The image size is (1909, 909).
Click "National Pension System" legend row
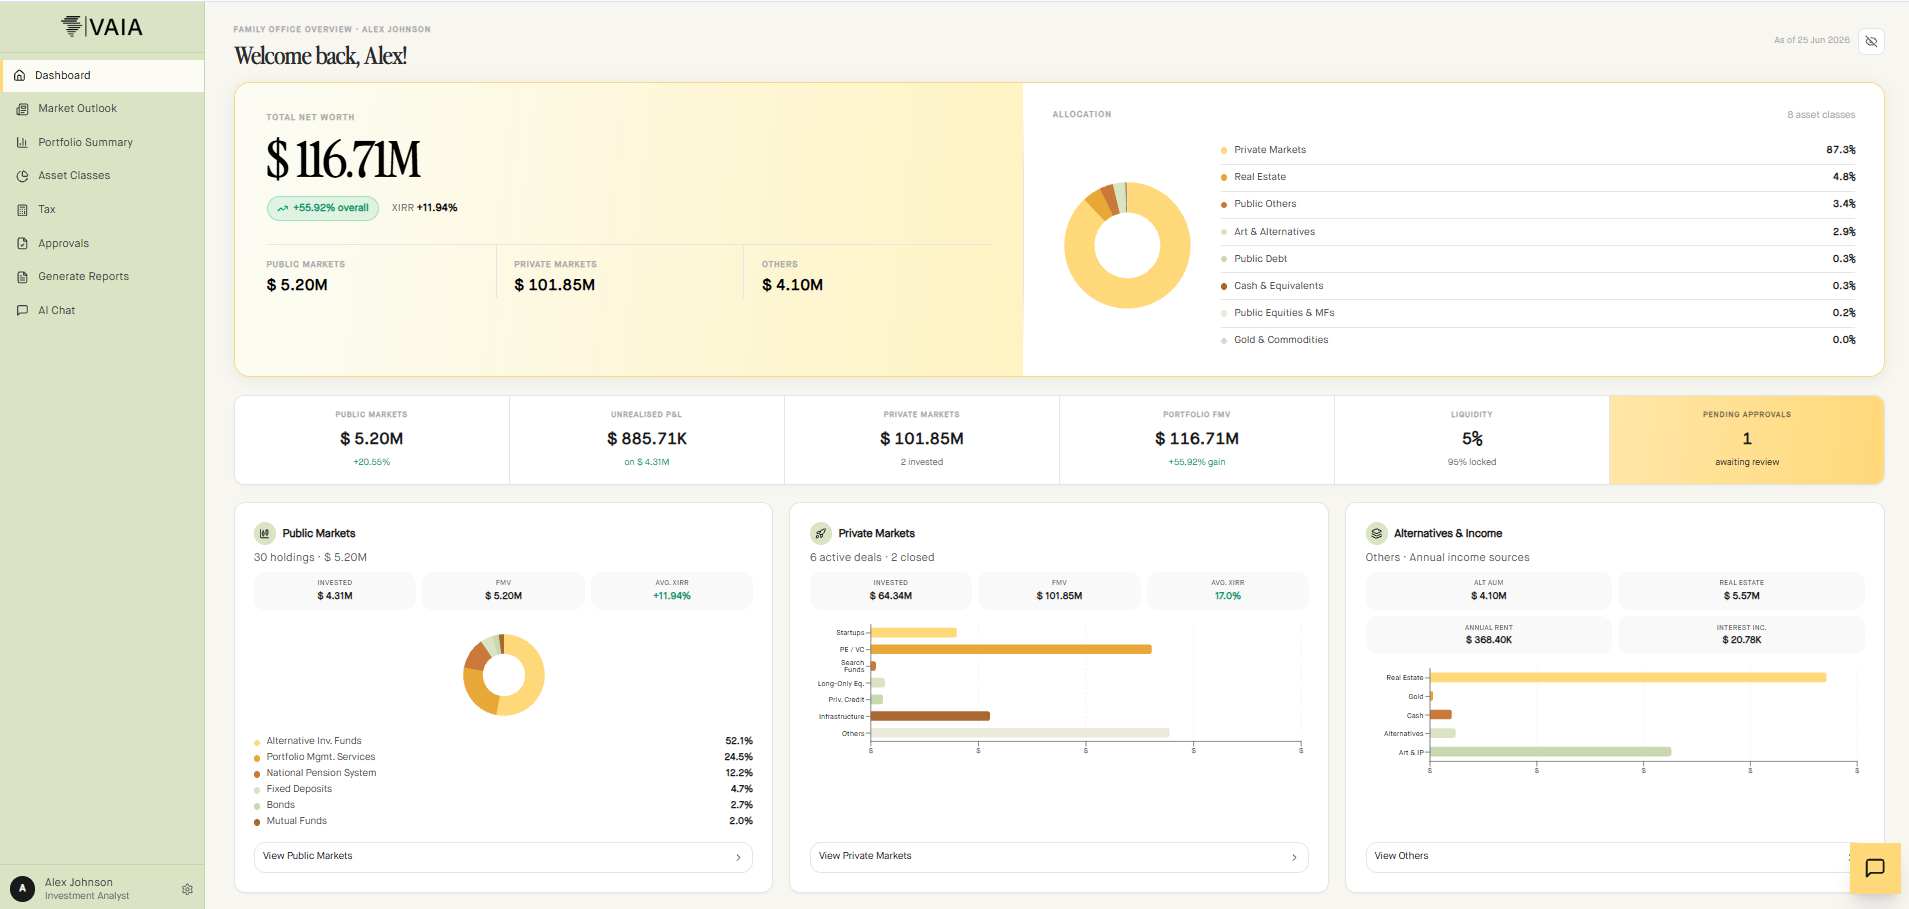(503, 773)
